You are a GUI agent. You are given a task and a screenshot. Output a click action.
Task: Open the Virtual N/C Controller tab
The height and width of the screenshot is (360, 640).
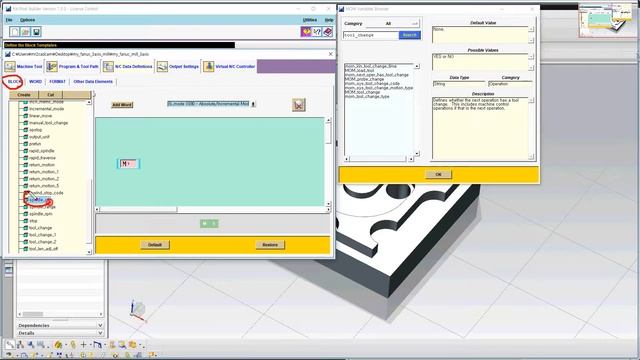point(229,66)
